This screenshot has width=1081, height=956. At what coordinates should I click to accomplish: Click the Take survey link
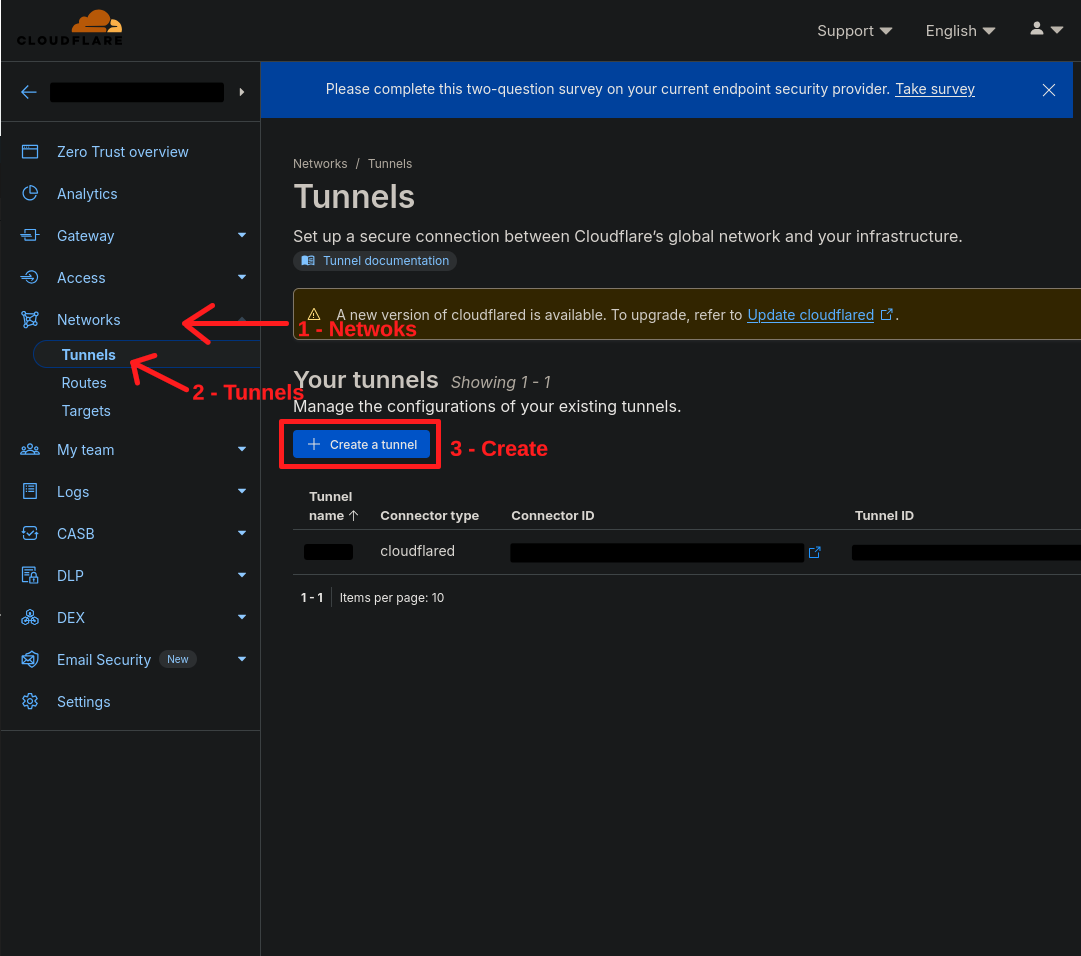[934, 89]
